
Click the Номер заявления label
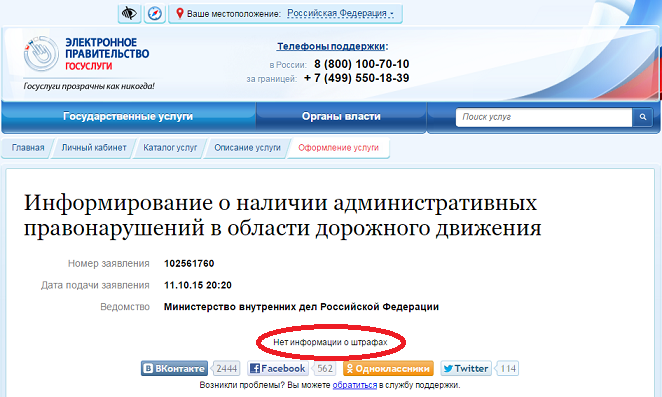tap(109, 264)
